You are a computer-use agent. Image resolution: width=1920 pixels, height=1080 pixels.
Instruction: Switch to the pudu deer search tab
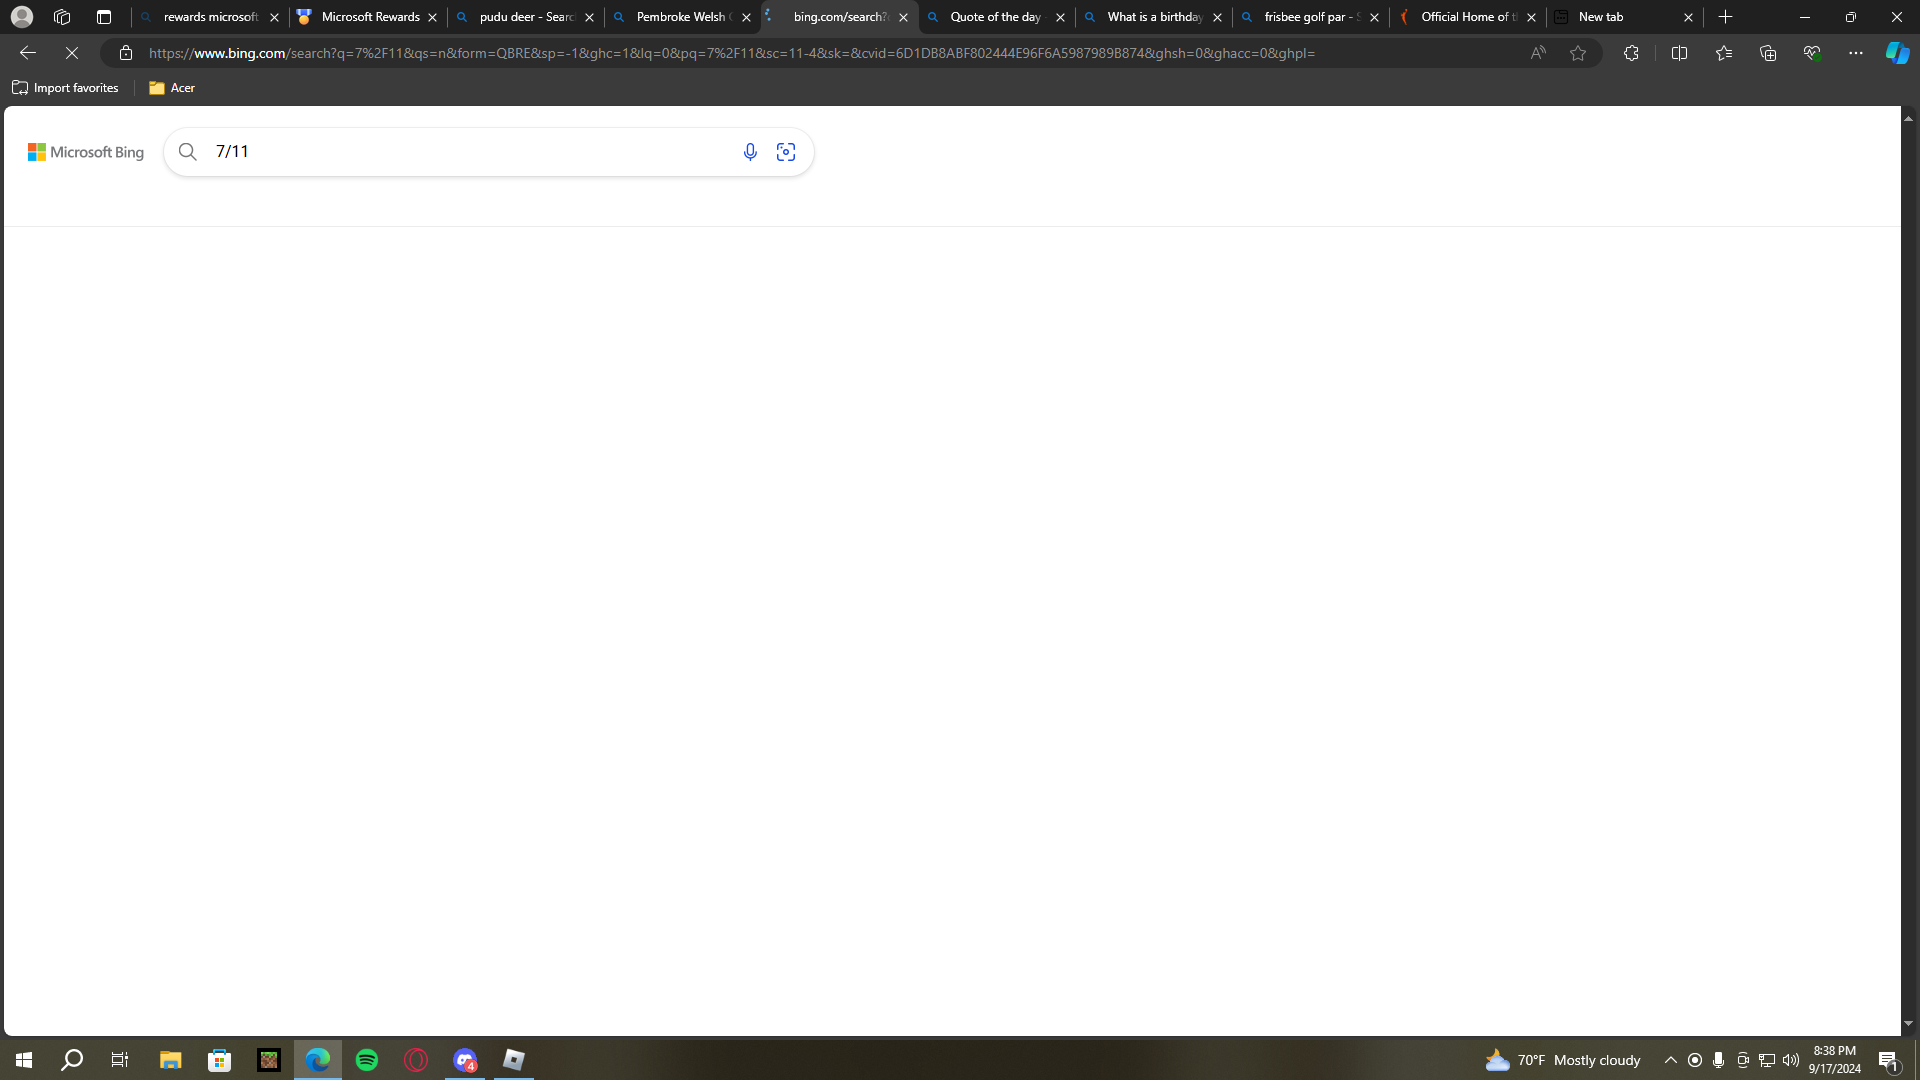pyautogui.click(x=526, y=17)
